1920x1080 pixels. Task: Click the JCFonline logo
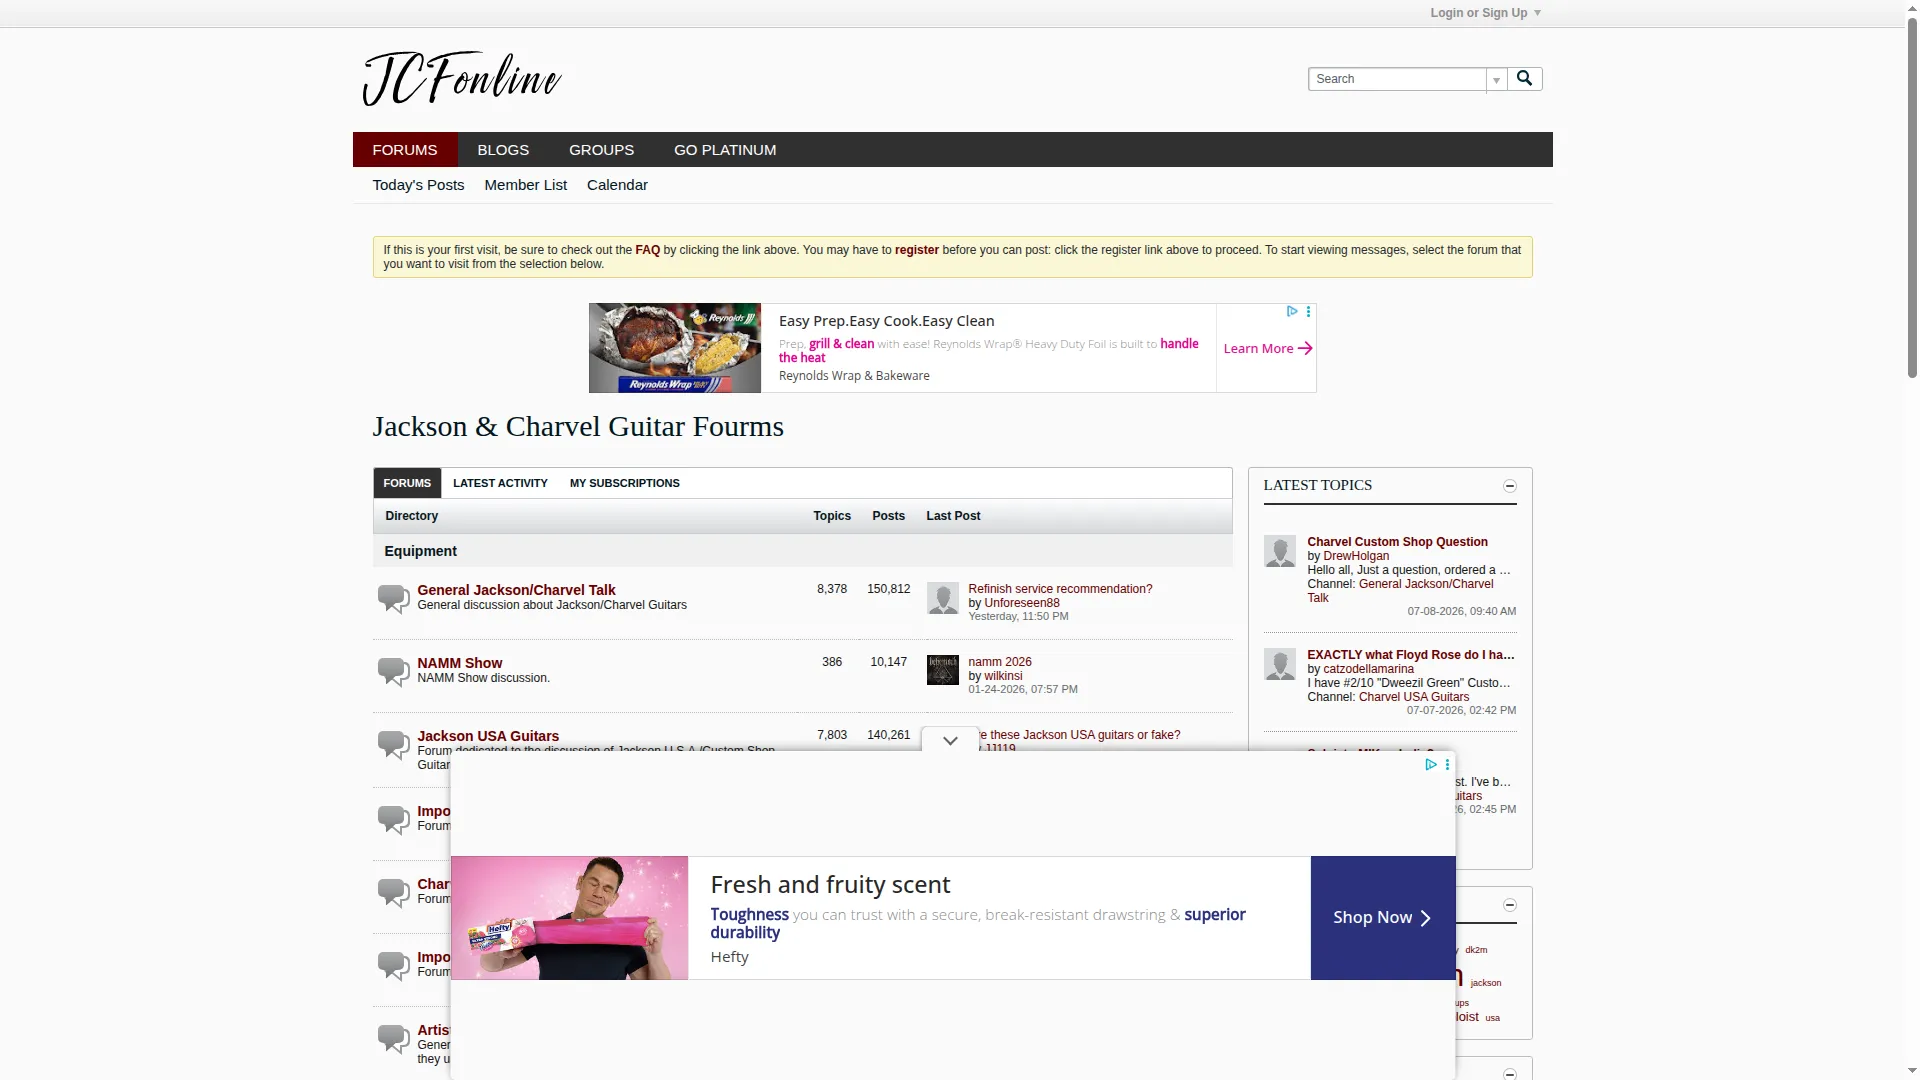tap(461, 78)
